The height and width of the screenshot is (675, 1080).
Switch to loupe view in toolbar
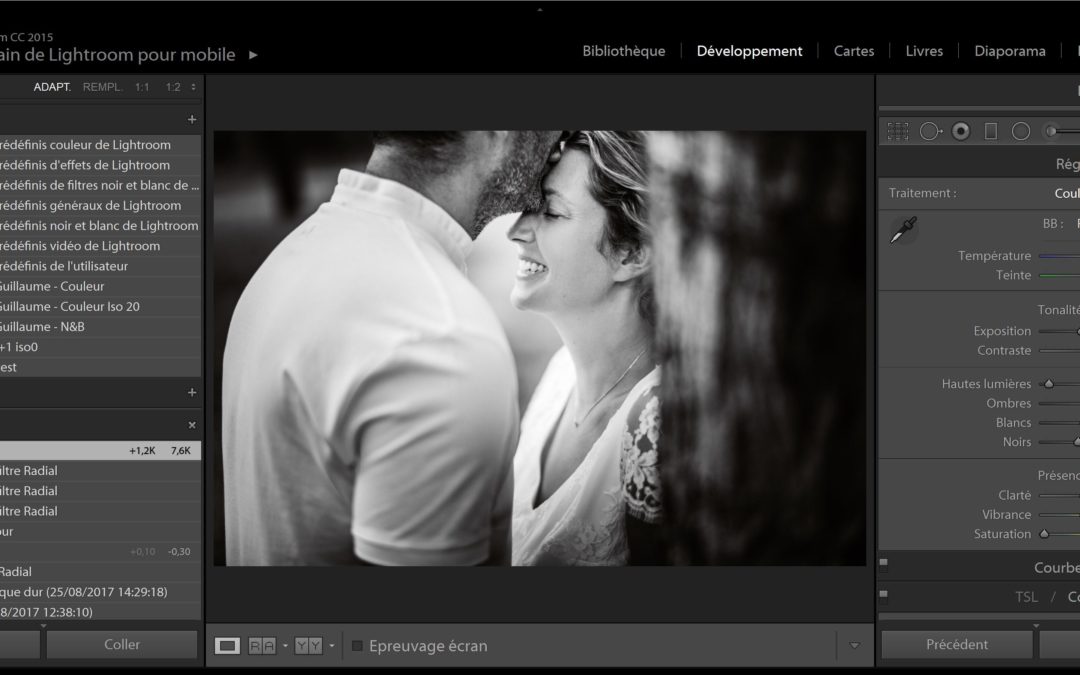click(228, 646)
